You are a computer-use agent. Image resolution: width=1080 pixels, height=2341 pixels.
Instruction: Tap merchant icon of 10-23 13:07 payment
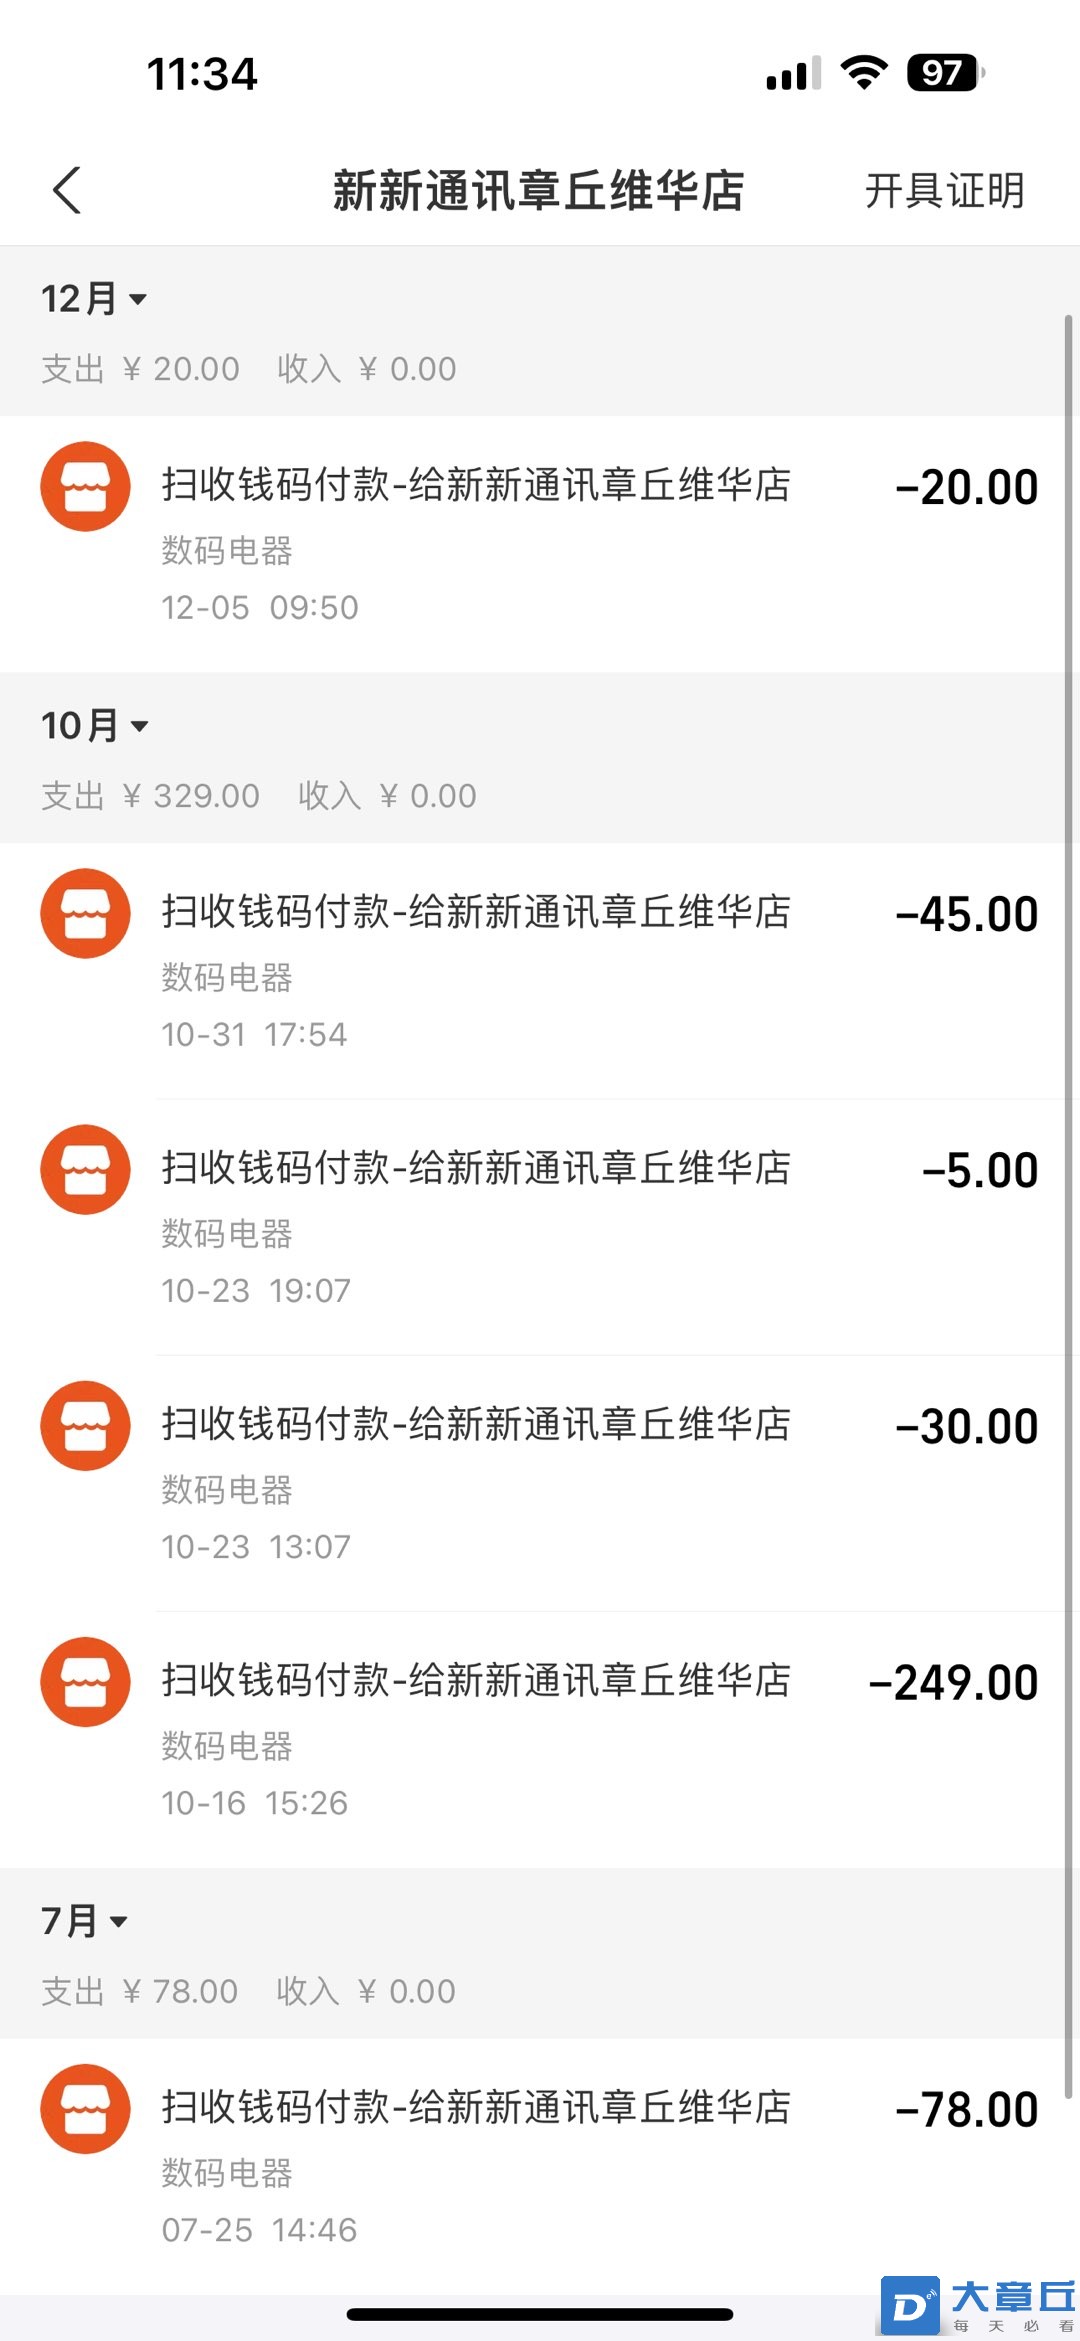pos(85,1425)
